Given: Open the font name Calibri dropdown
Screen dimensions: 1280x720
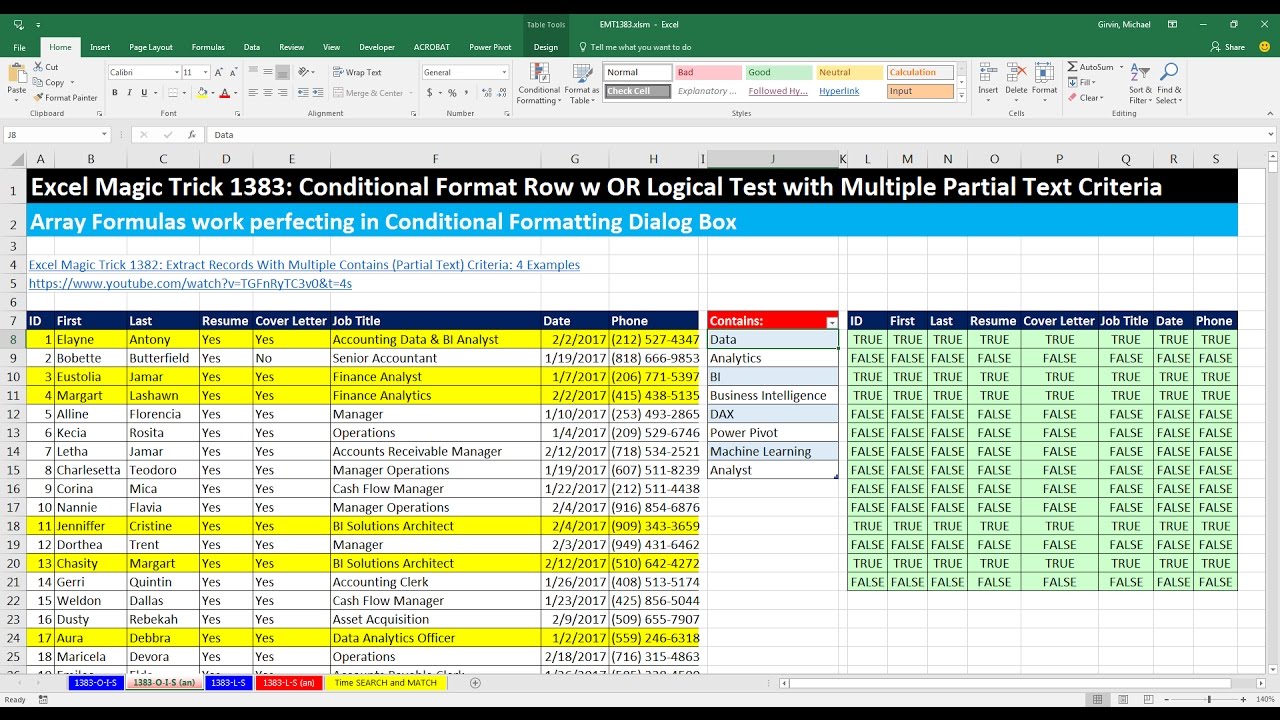Looking at the screenshot, I should point(175,72).
